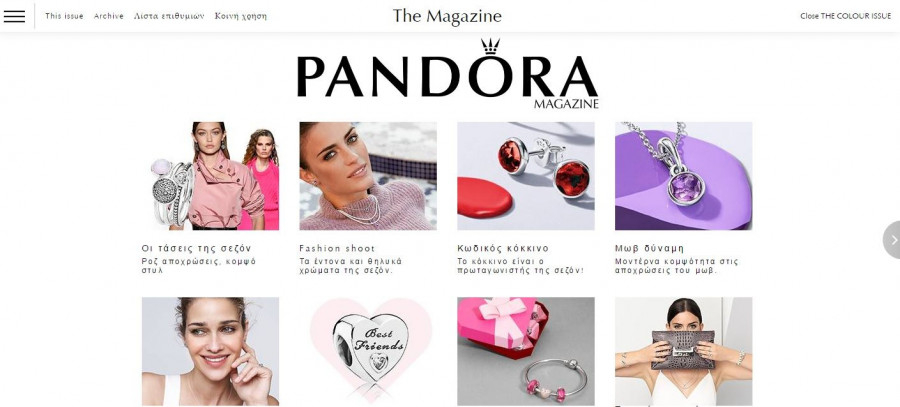Screen dimensions: 900x407
Task: Open the pink gift box bracelet thumbnail
Action: (526, 351)
